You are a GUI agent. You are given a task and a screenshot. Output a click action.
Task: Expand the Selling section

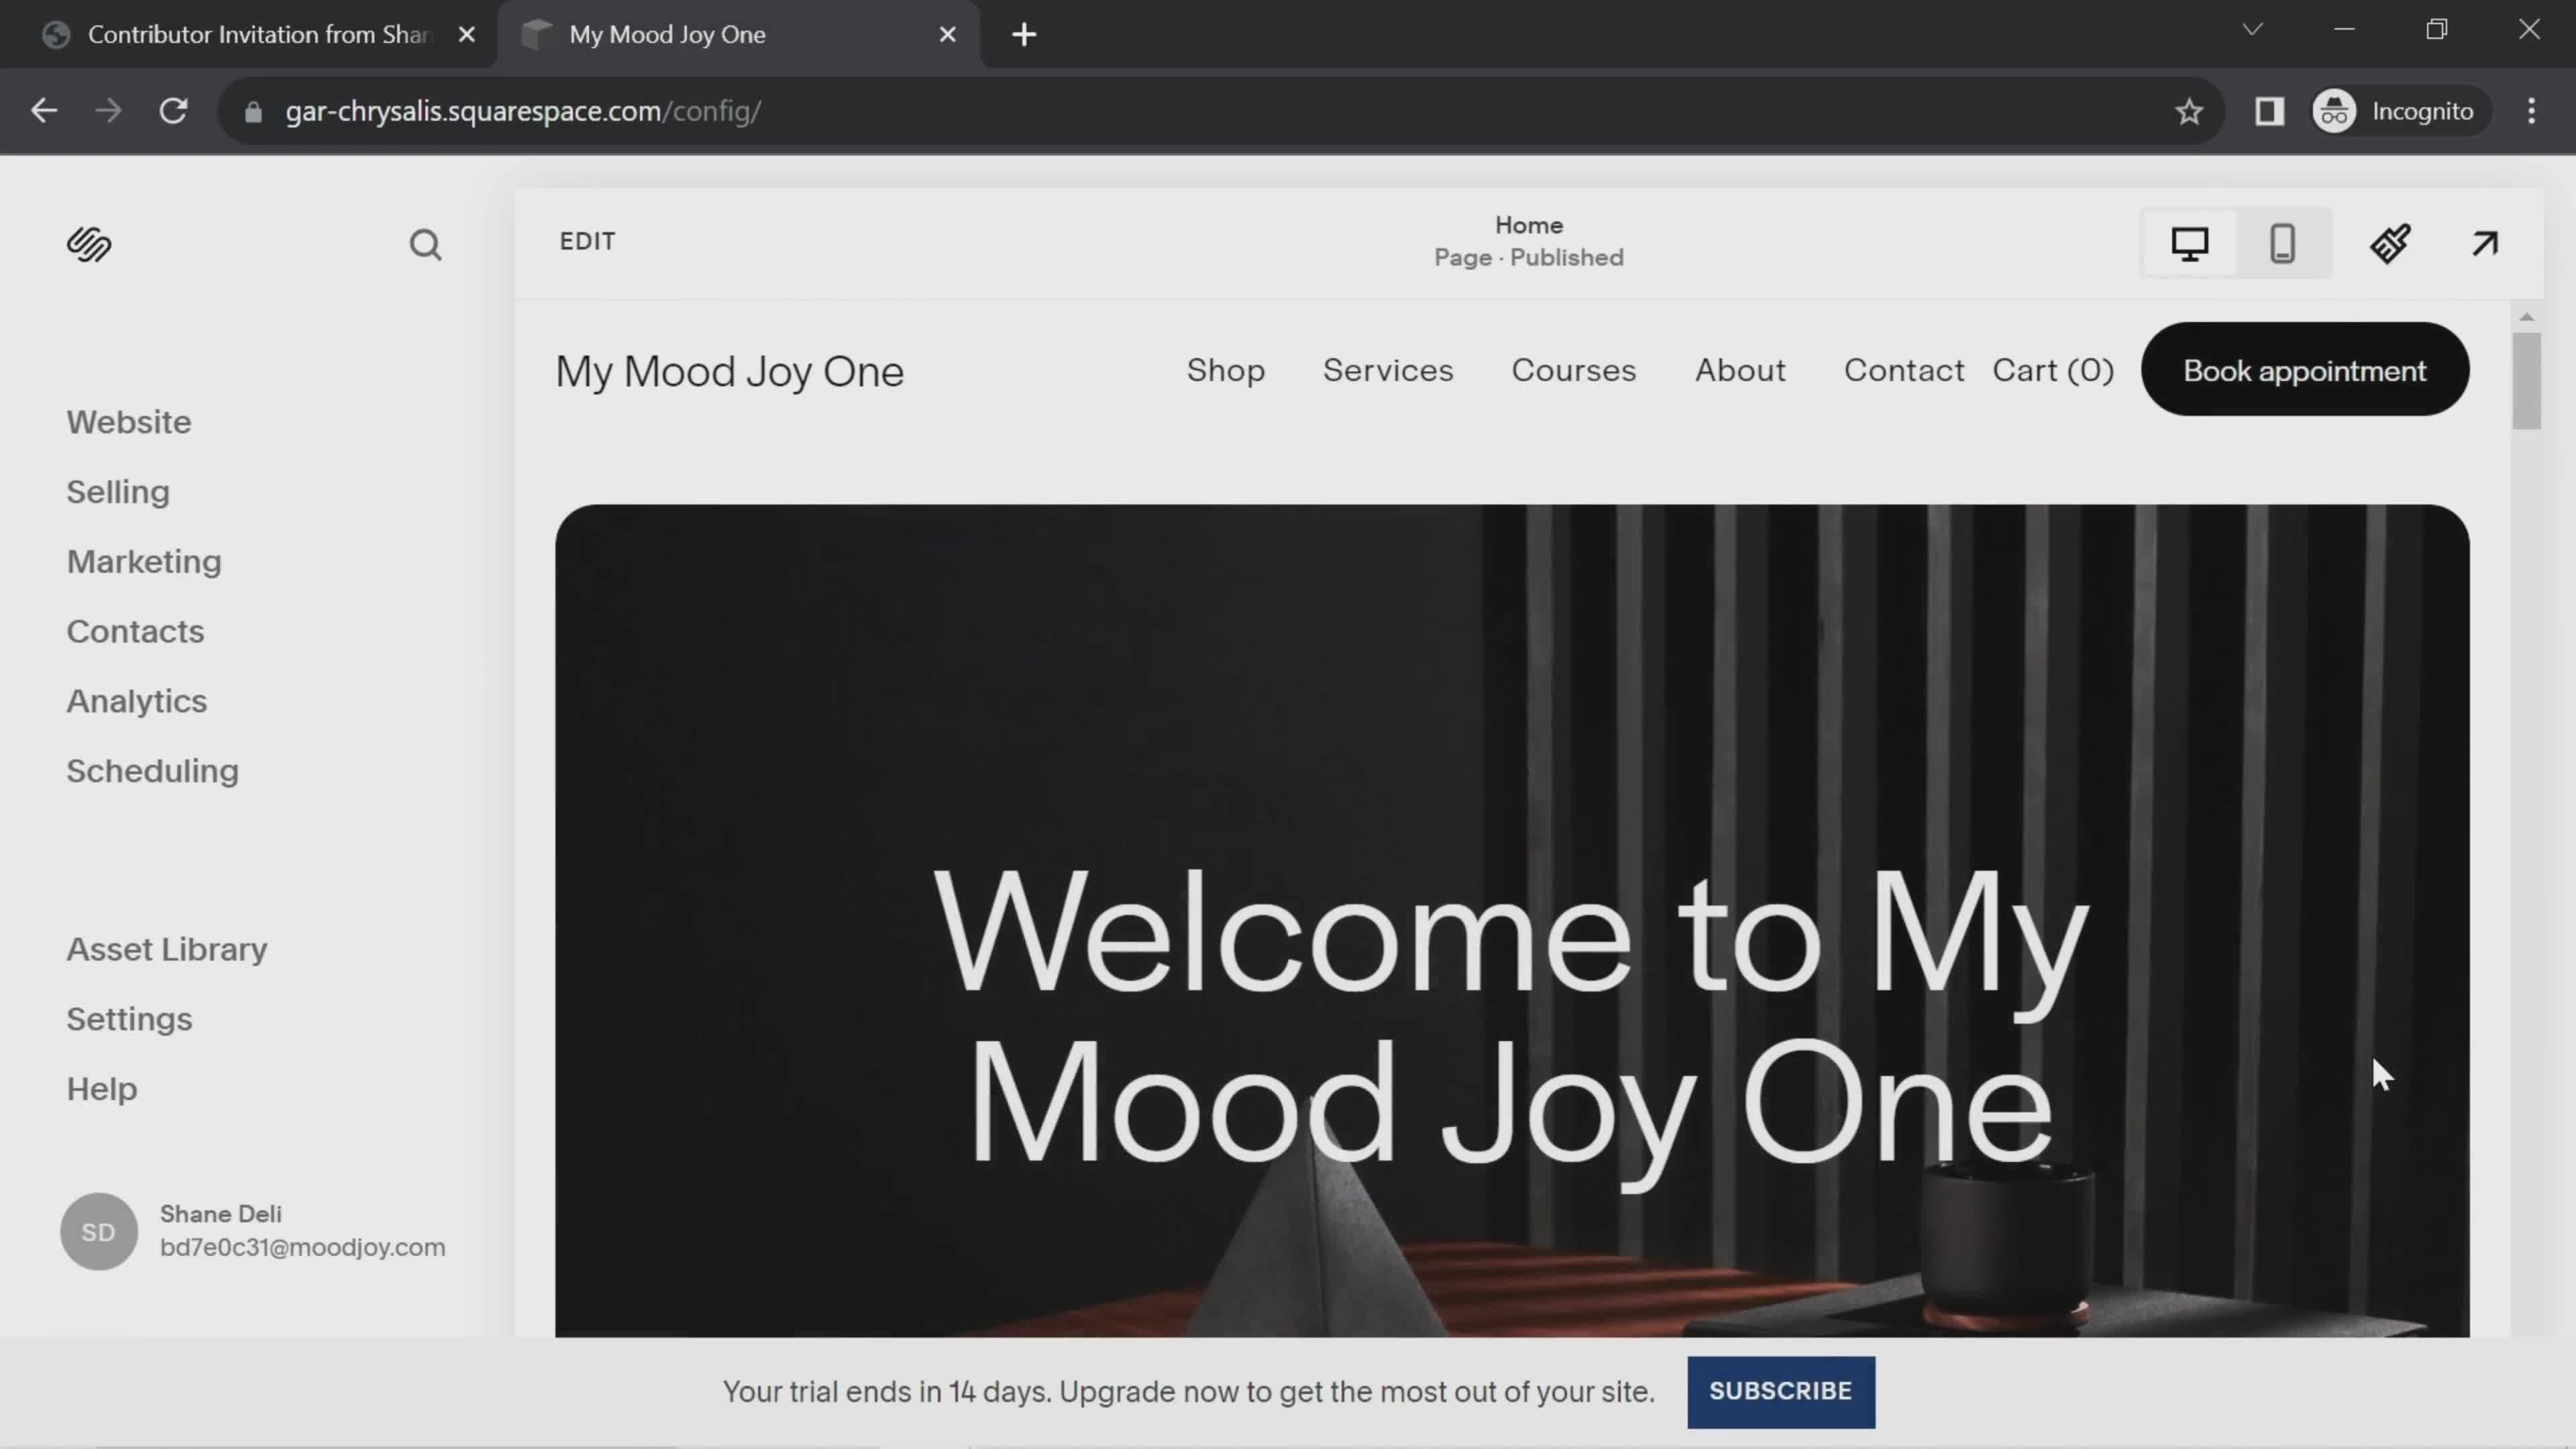click(117, 492)
